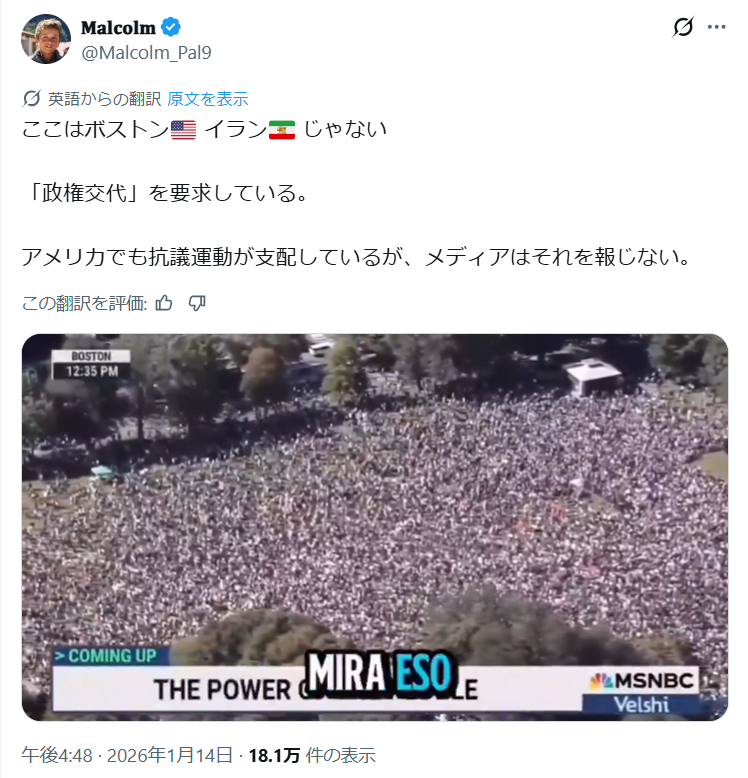The height and width of the screenshot is (778, 748).
Task: Rate translation with thumbs up
Action: (164, 303)
